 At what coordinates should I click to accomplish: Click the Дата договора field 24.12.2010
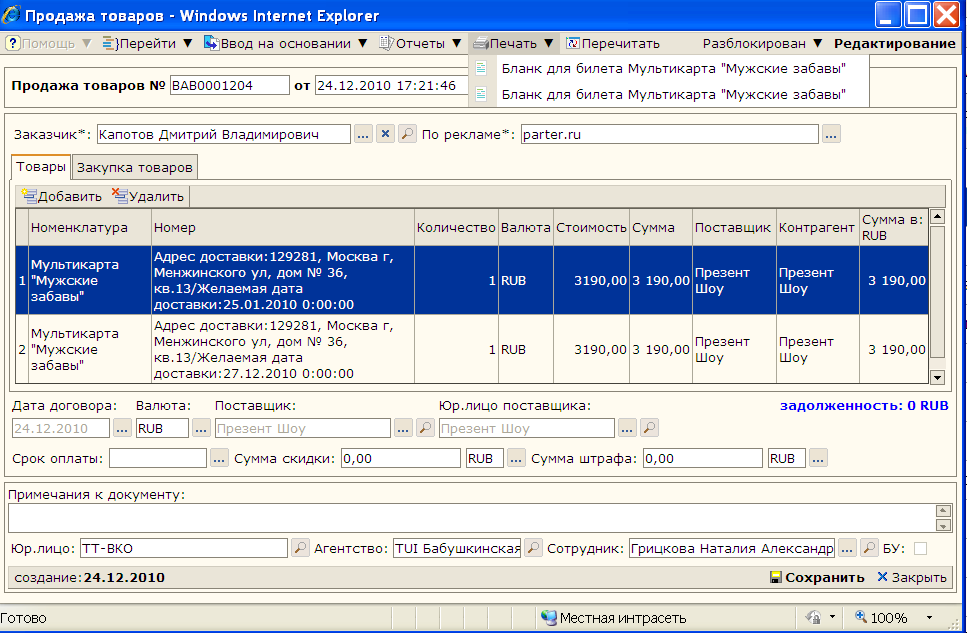[61, 428]
